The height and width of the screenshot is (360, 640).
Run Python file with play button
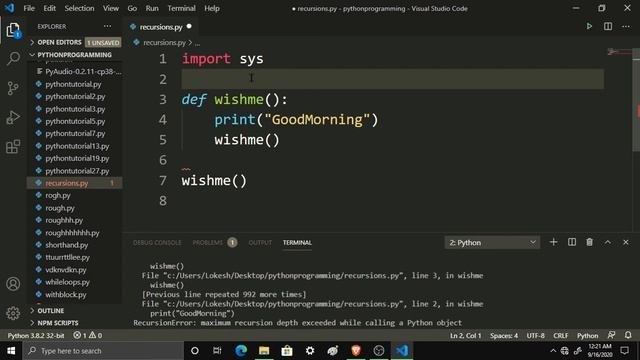coord(589,27)
